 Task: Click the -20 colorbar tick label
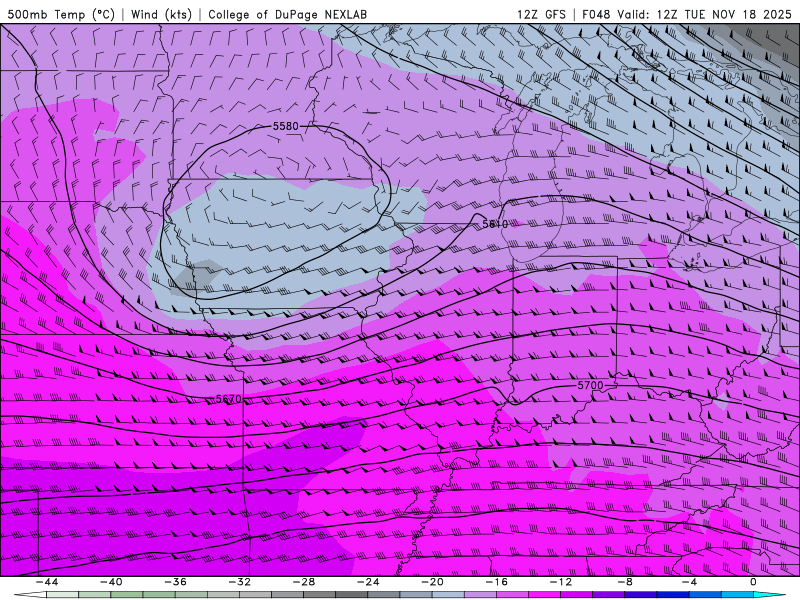[432, 582]
